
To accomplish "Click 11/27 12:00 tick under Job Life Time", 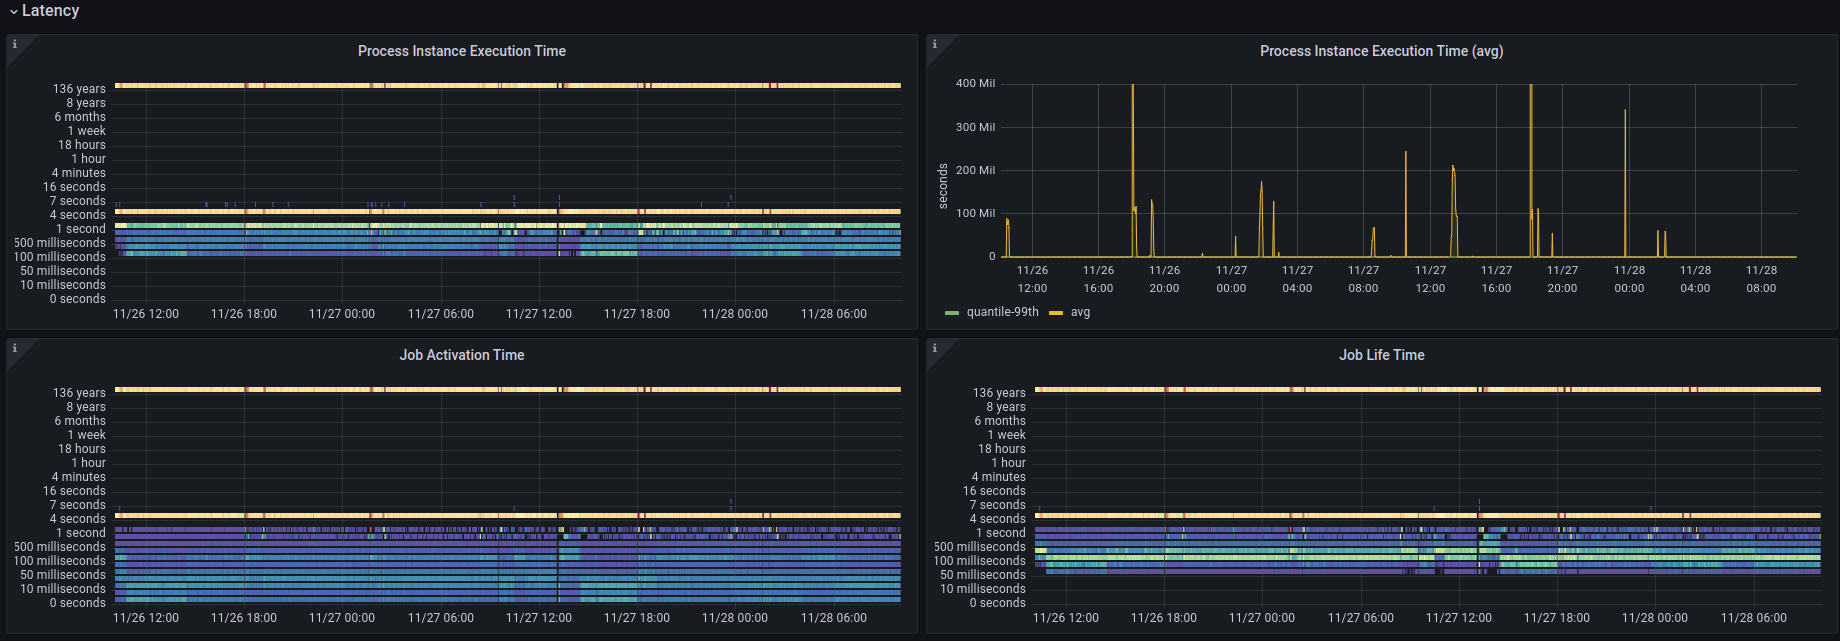I will coord(1458,618).
